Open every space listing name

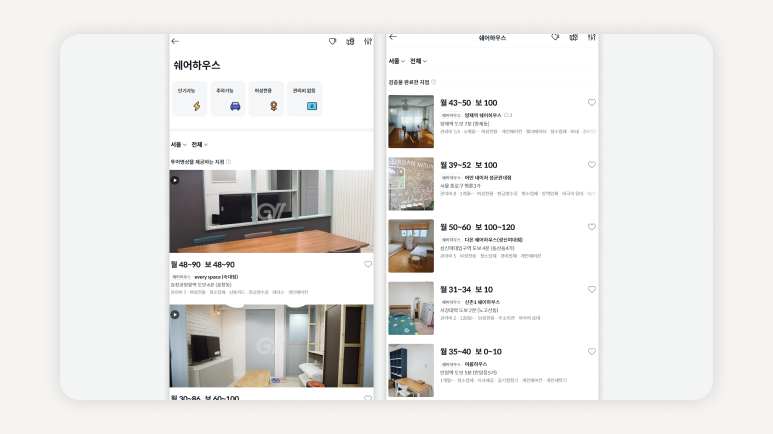(x=216, y=277)
